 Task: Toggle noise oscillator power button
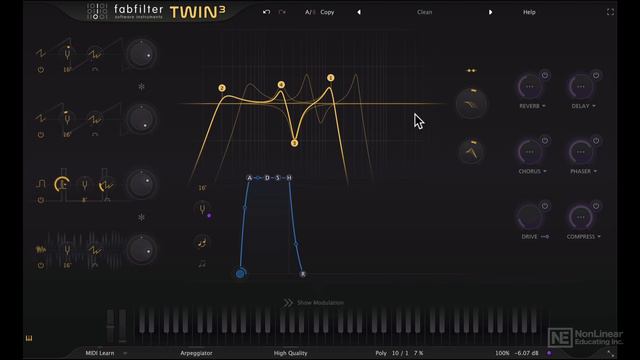coord(41,265)
